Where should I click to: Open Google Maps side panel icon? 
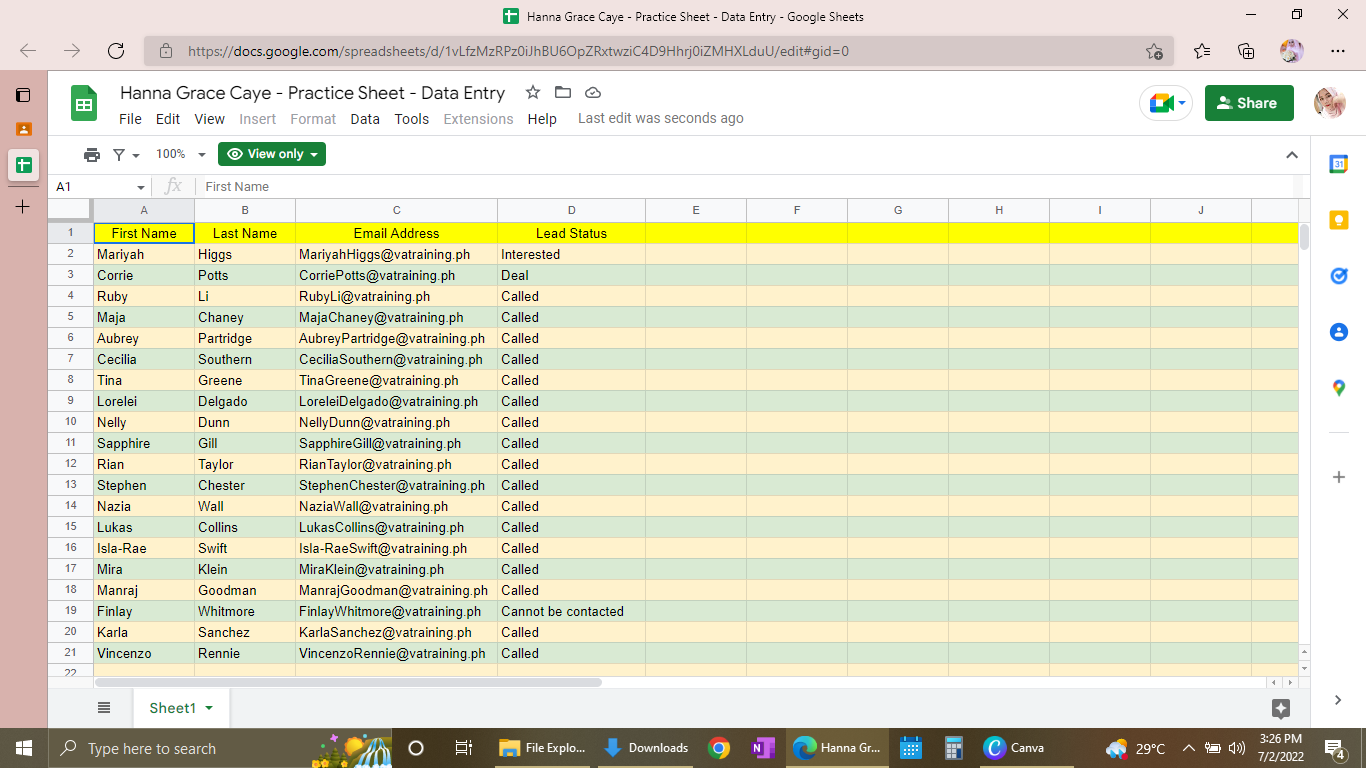pyautogui.click(x=1339, y=388)
